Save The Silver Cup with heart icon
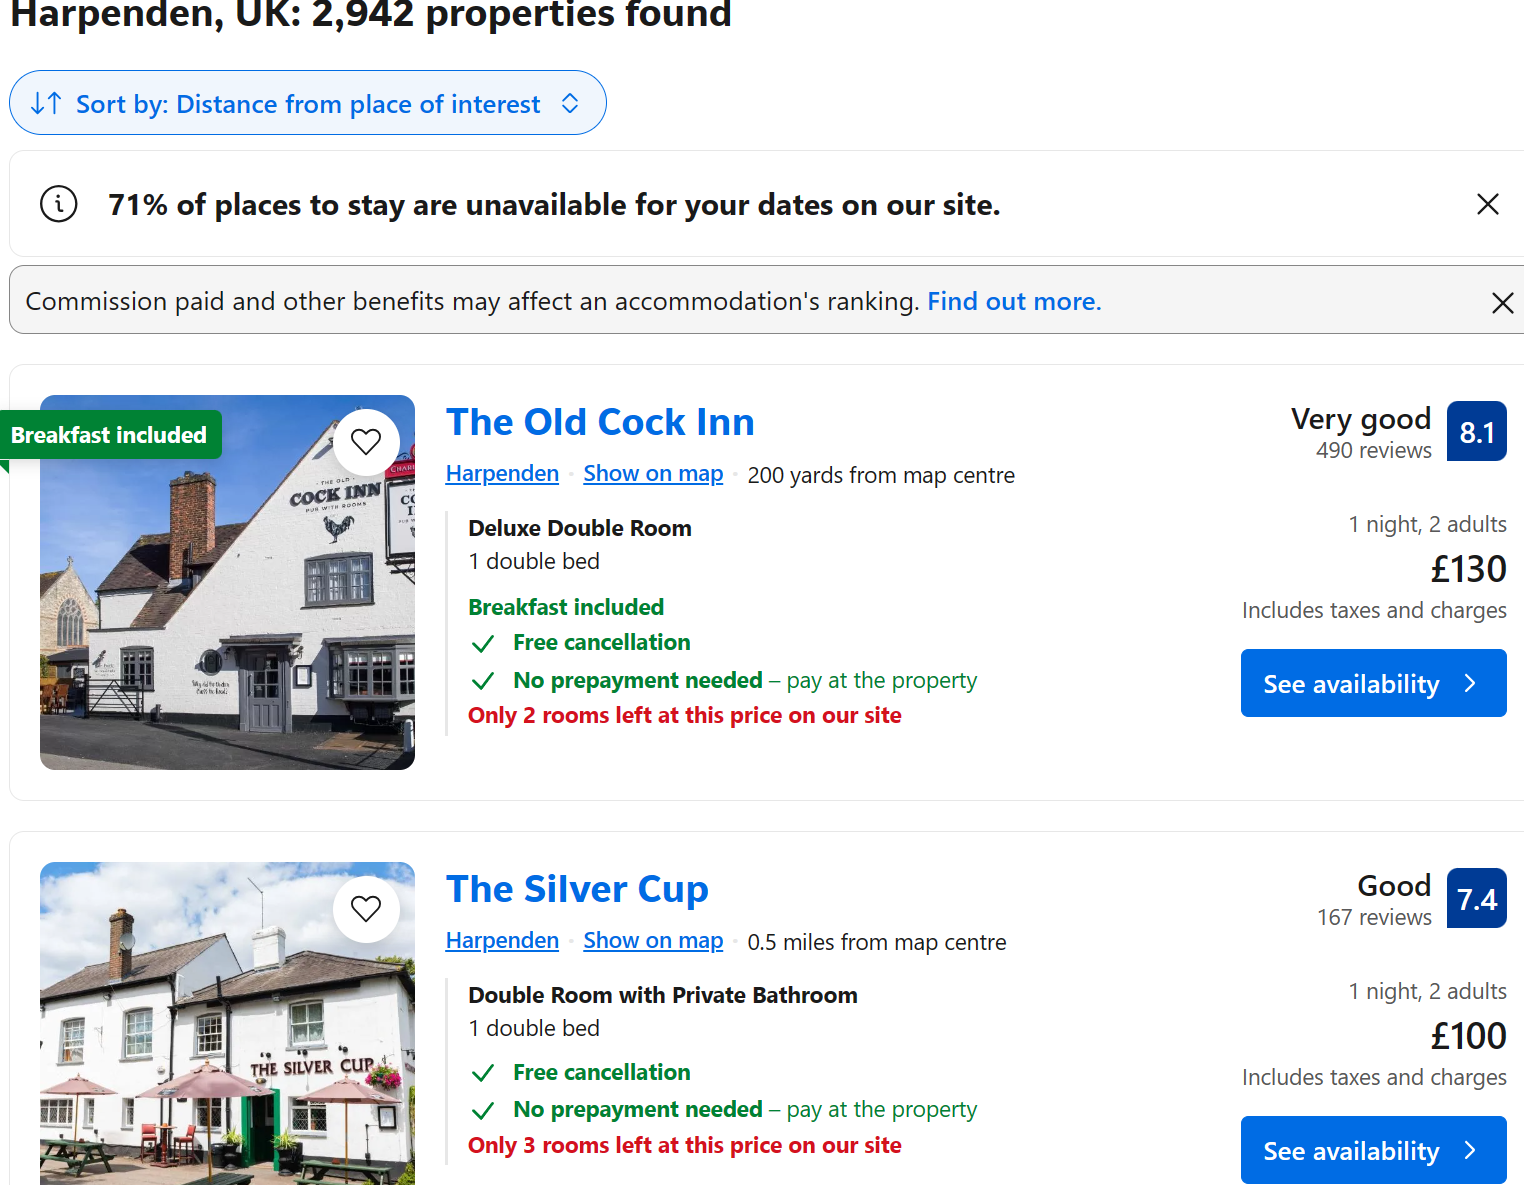 point(366,909)
